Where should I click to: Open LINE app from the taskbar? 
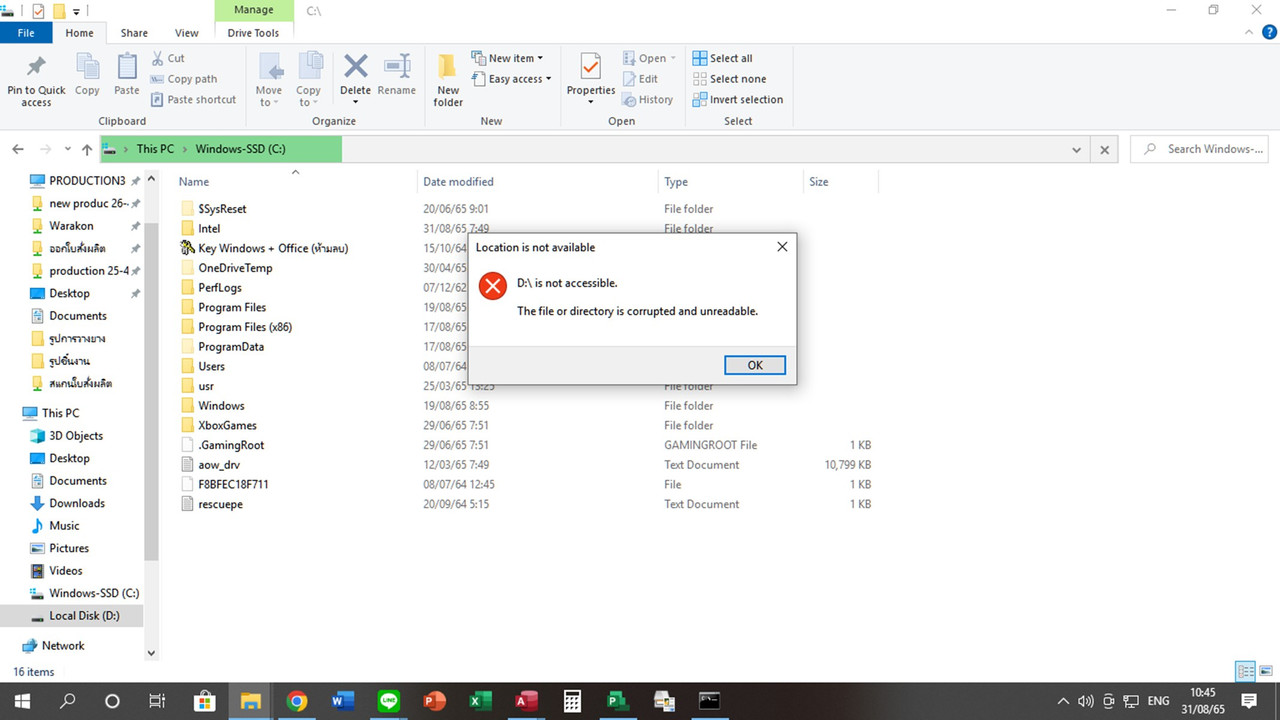pos(388,701)
